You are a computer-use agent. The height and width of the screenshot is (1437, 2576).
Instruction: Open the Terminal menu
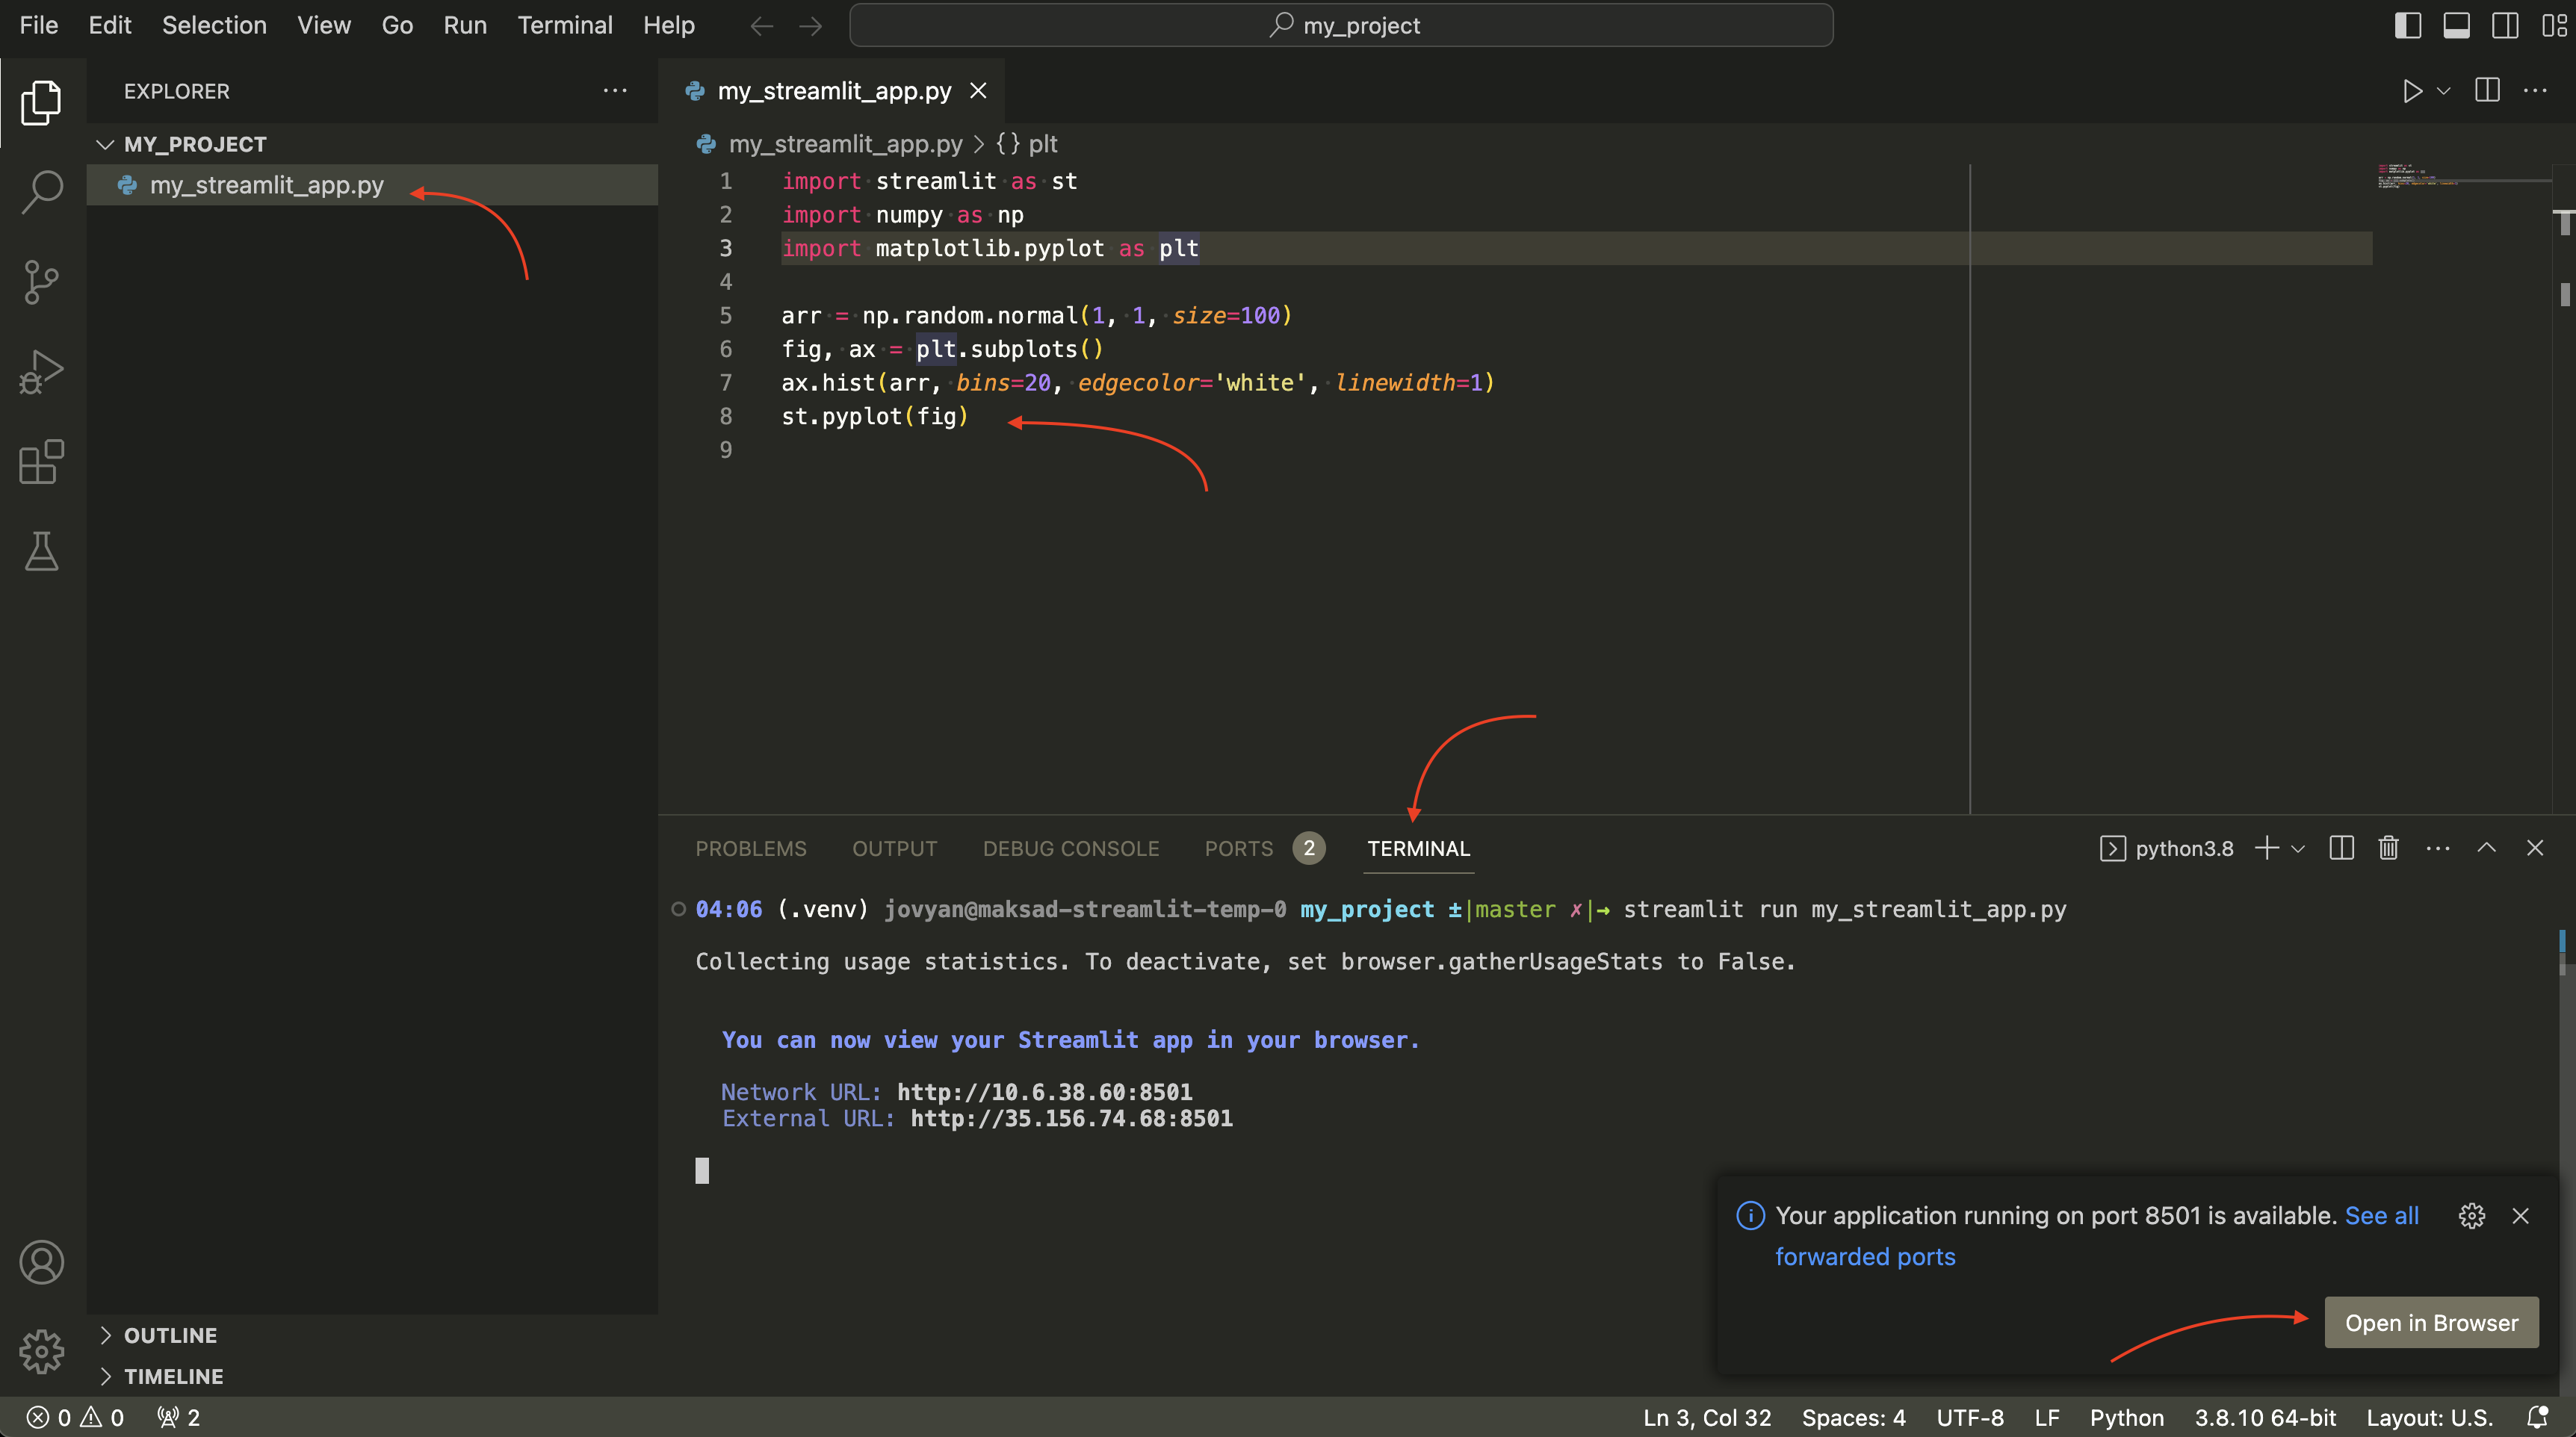click(x=565, y=25)
